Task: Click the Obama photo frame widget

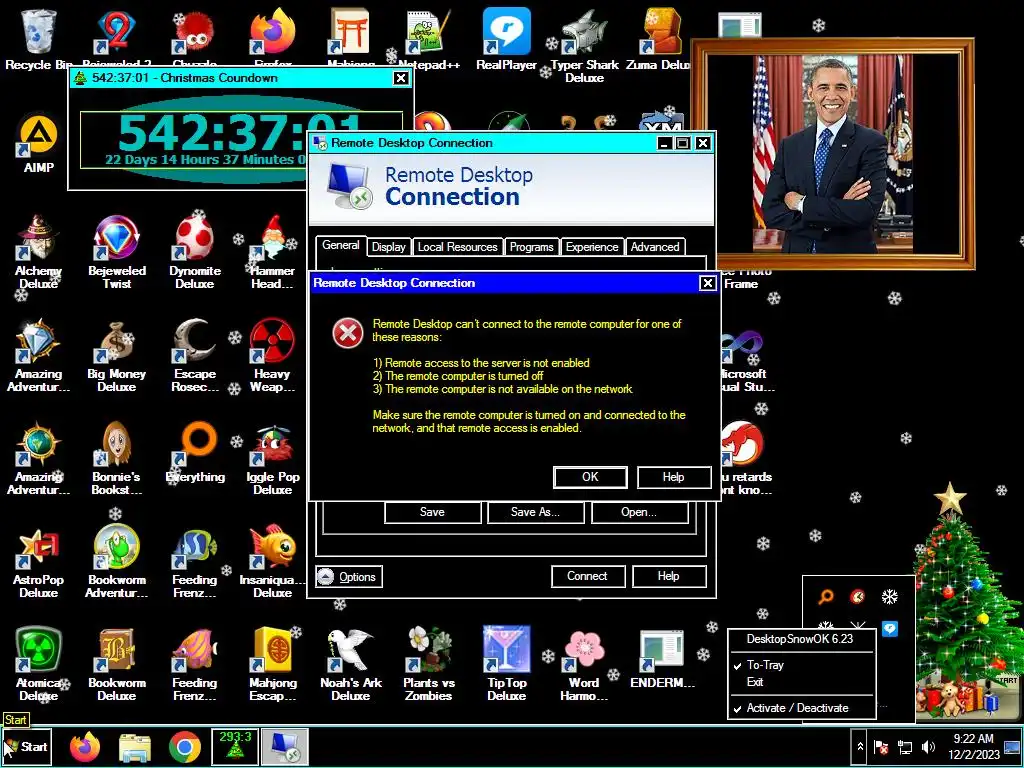Action: click(833, 153)
